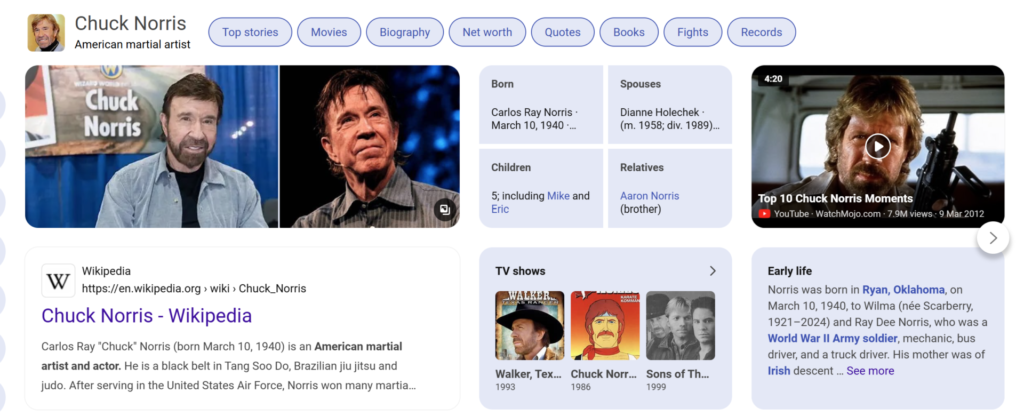
Task: Open the Biography chip
Action: [404, 32]
